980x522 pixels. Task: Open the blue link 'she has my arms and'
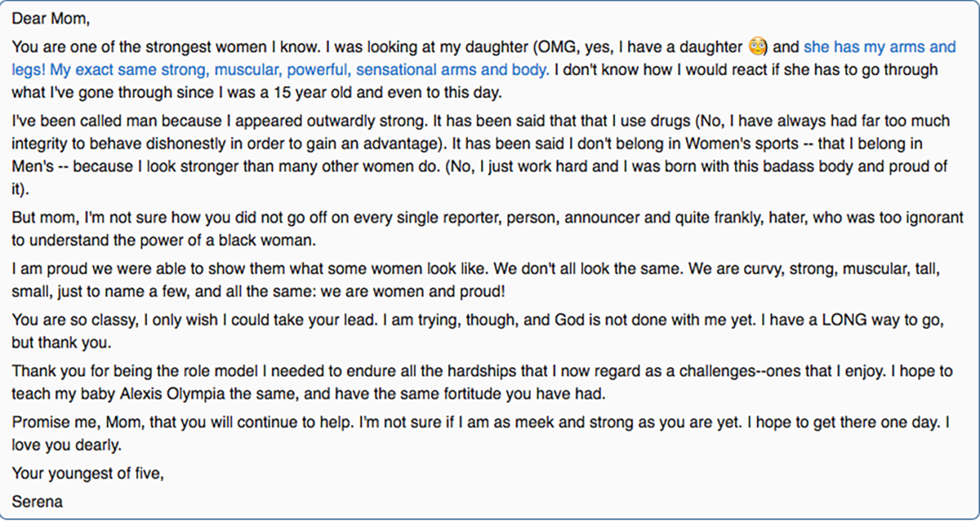[879, 47]
